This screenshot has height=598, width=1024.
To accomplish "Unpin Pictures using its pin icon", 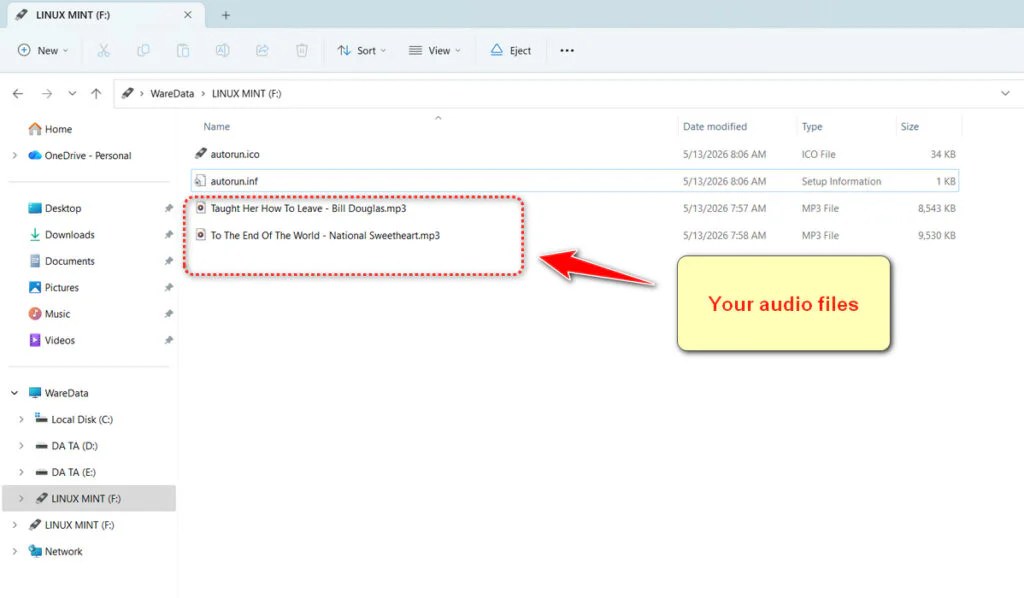I will pyautogui.click(x=168, y=287).
